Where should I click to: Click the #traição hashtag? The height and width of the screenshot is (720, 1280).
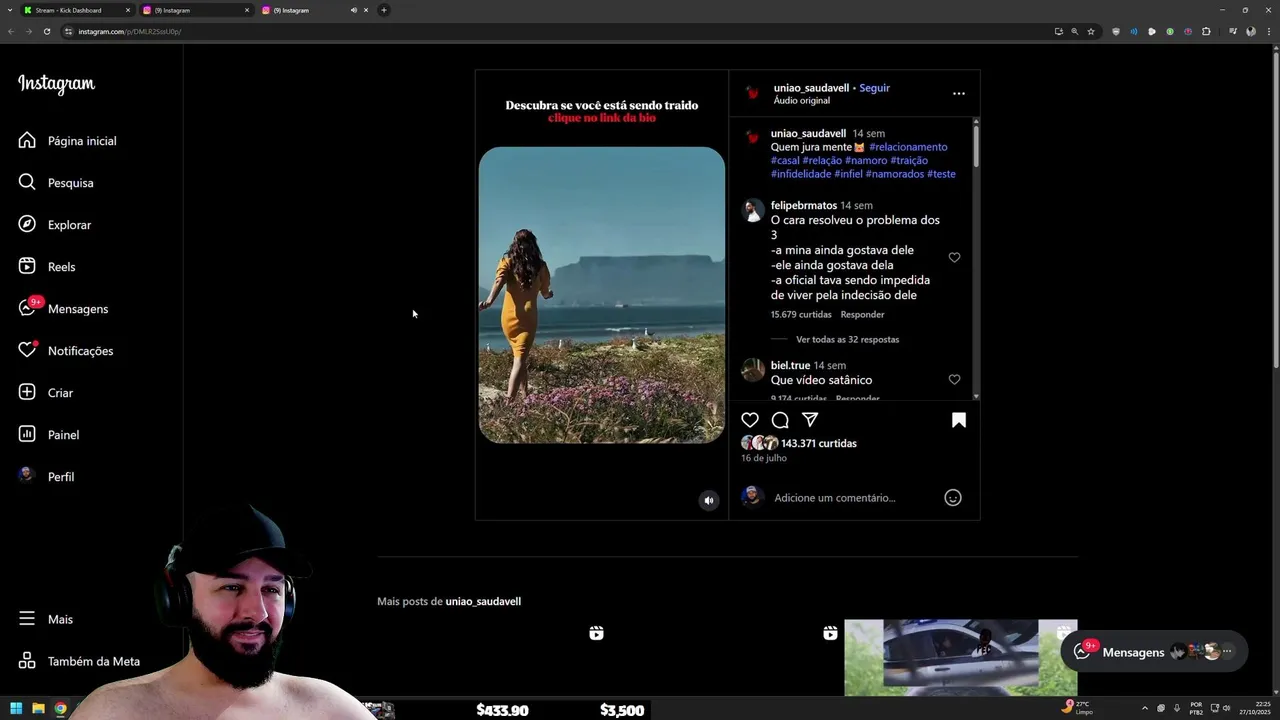coord(909,160)
